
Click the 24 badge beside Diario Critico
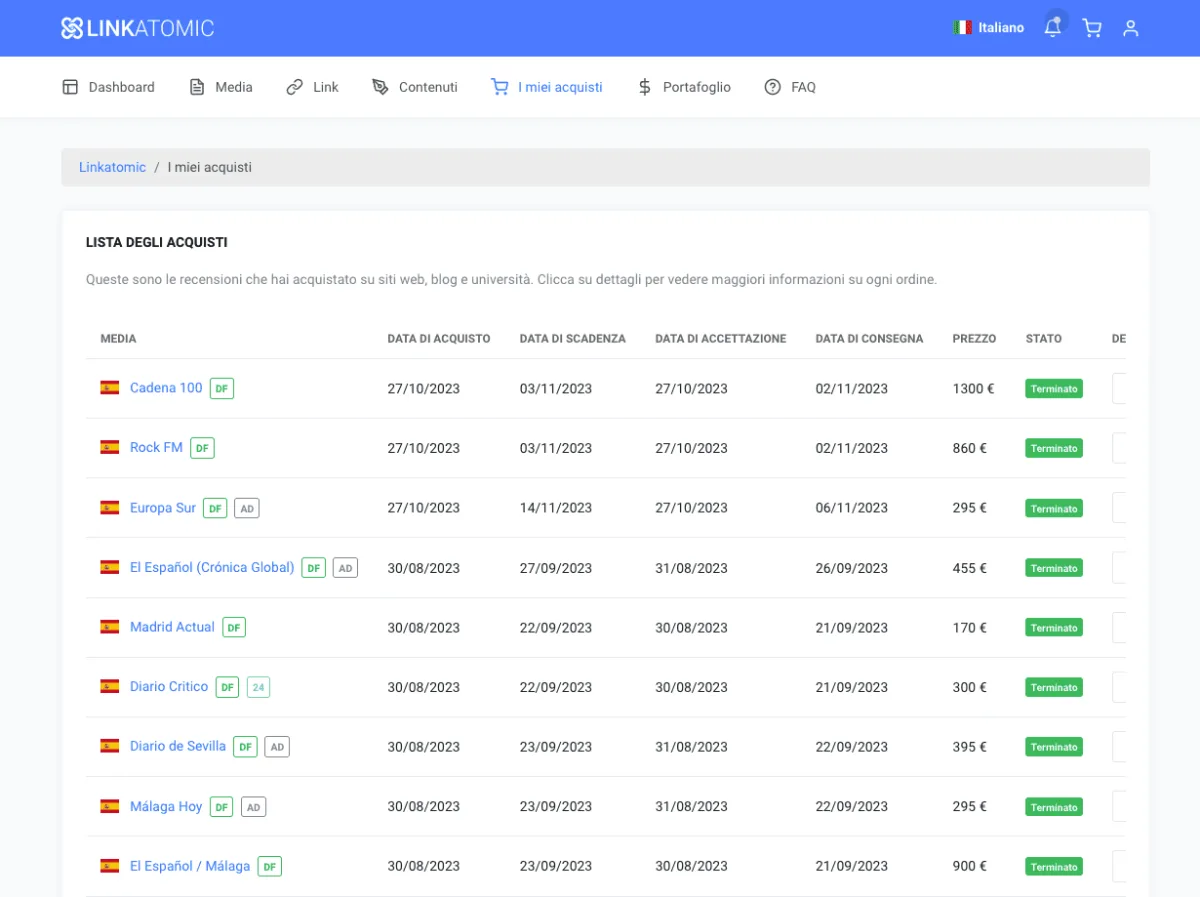(x=258, y=687)
